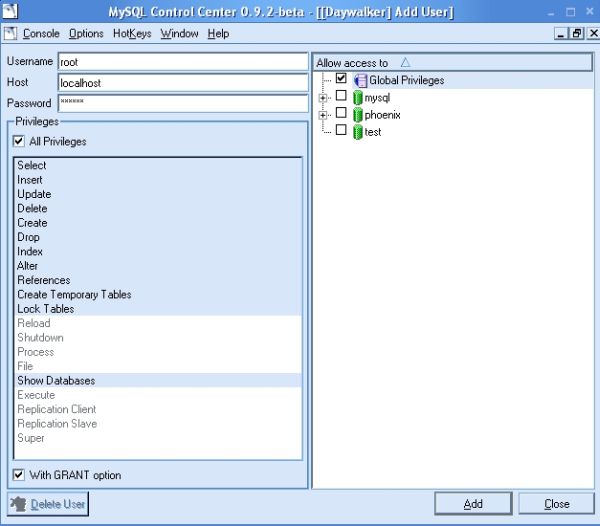Select the Show Databases privilege
Screen dimensions: 600x526
coord(158,381)
